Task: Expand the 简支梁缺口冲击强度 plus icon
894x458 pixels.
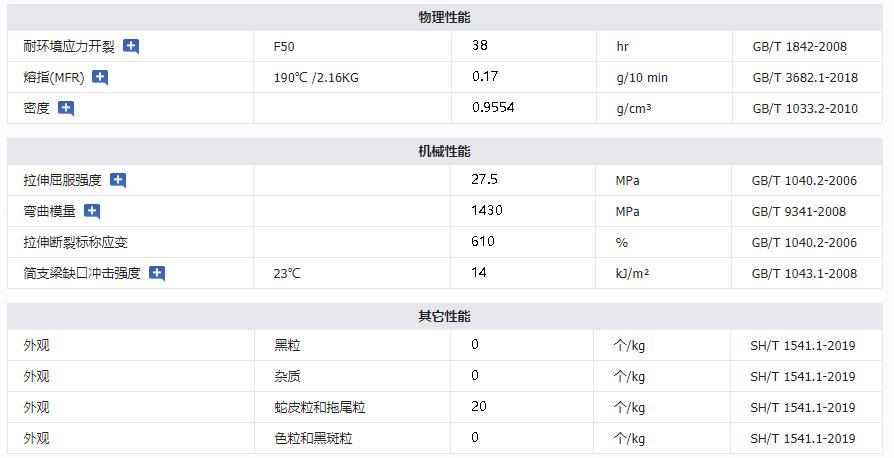Action: (157, 273)
